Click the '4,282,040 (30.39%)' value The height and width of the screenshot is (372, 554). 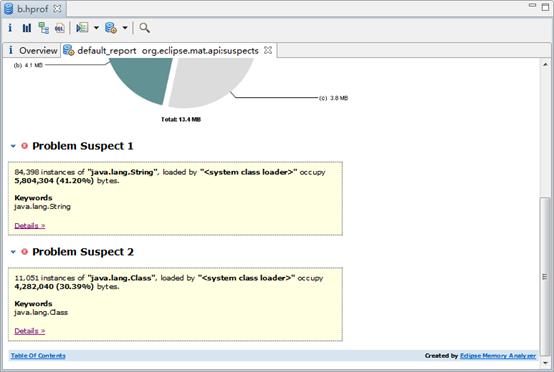tap(54, 287)
